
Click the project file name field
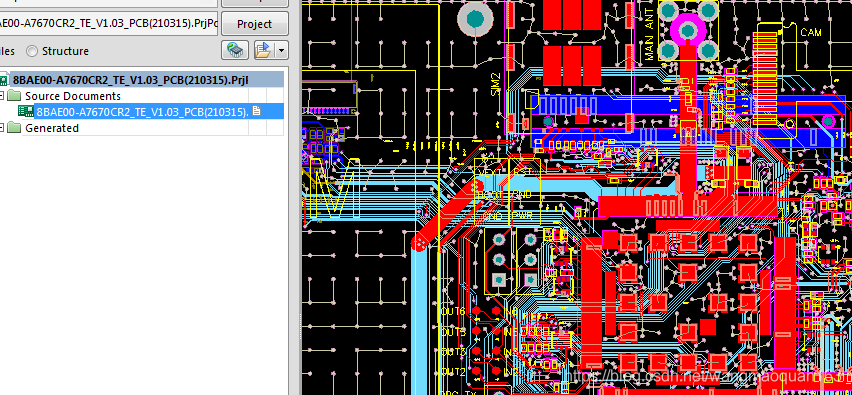[x=108, y=23]
